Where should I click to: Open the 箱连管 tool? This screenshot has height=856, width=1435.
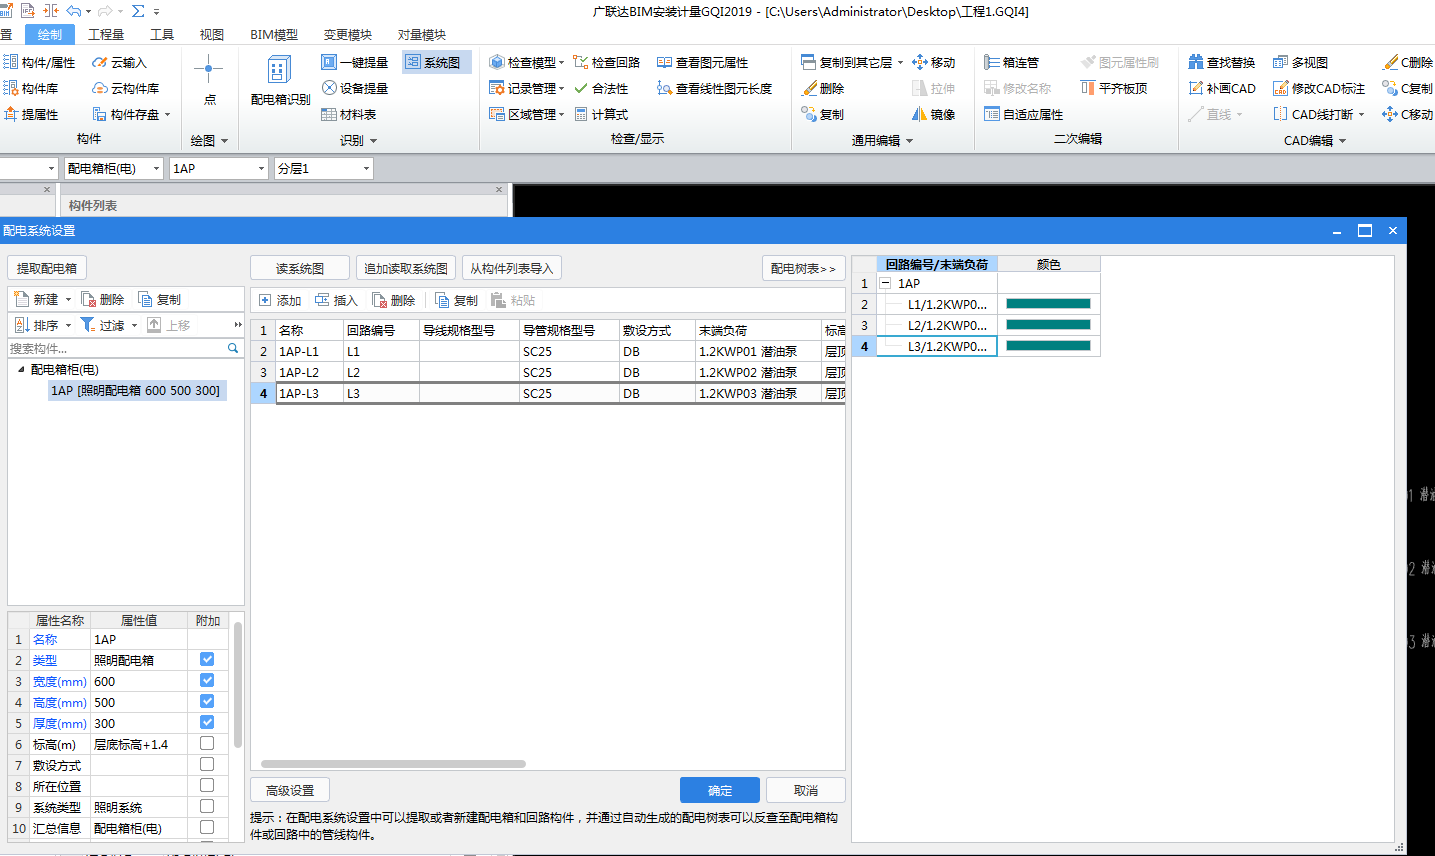click(1012, 62)
